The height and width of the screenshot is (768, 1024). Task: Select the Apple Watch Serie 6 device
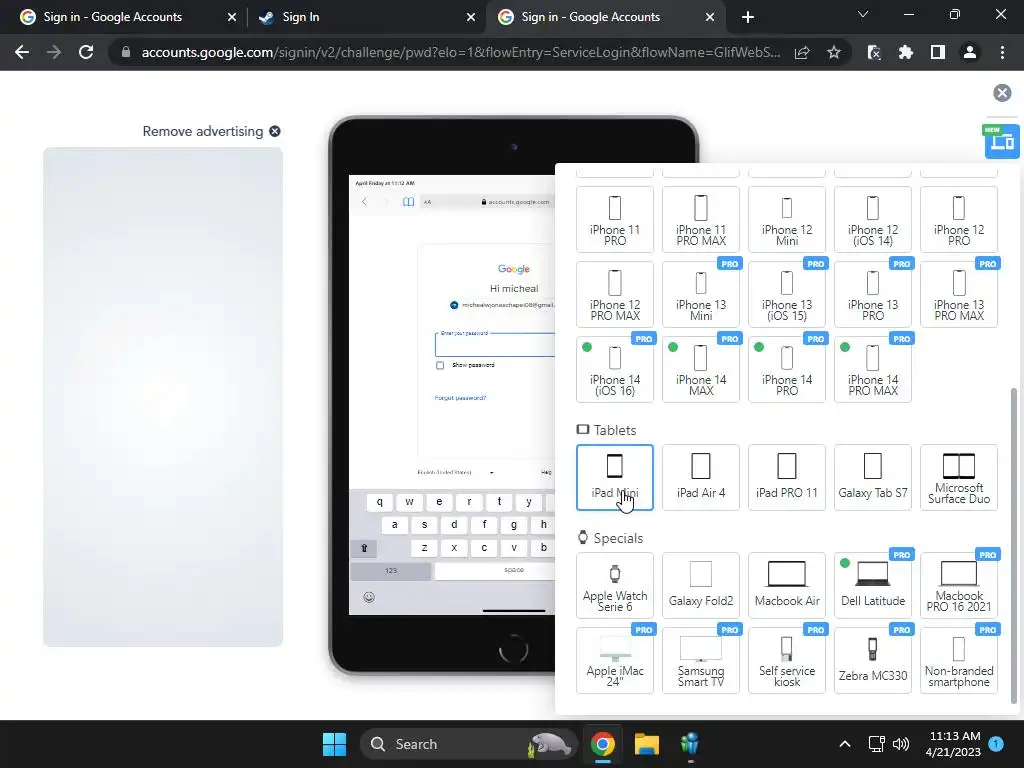coord(615,585)
